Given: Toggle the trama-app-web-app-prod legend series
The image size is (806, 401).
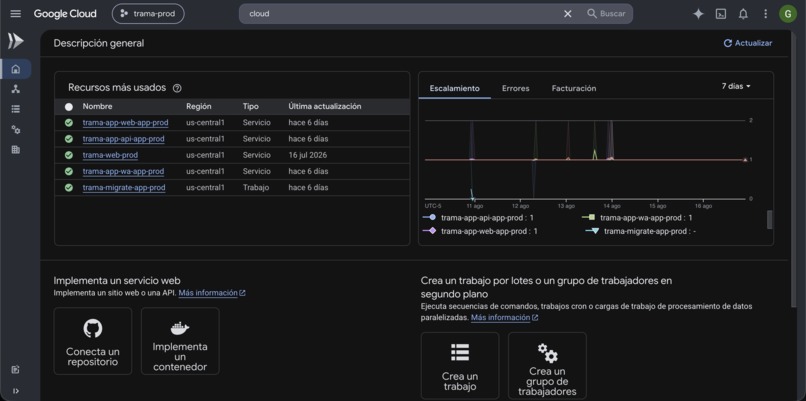Looking at the screenshot, I should 480,231.
